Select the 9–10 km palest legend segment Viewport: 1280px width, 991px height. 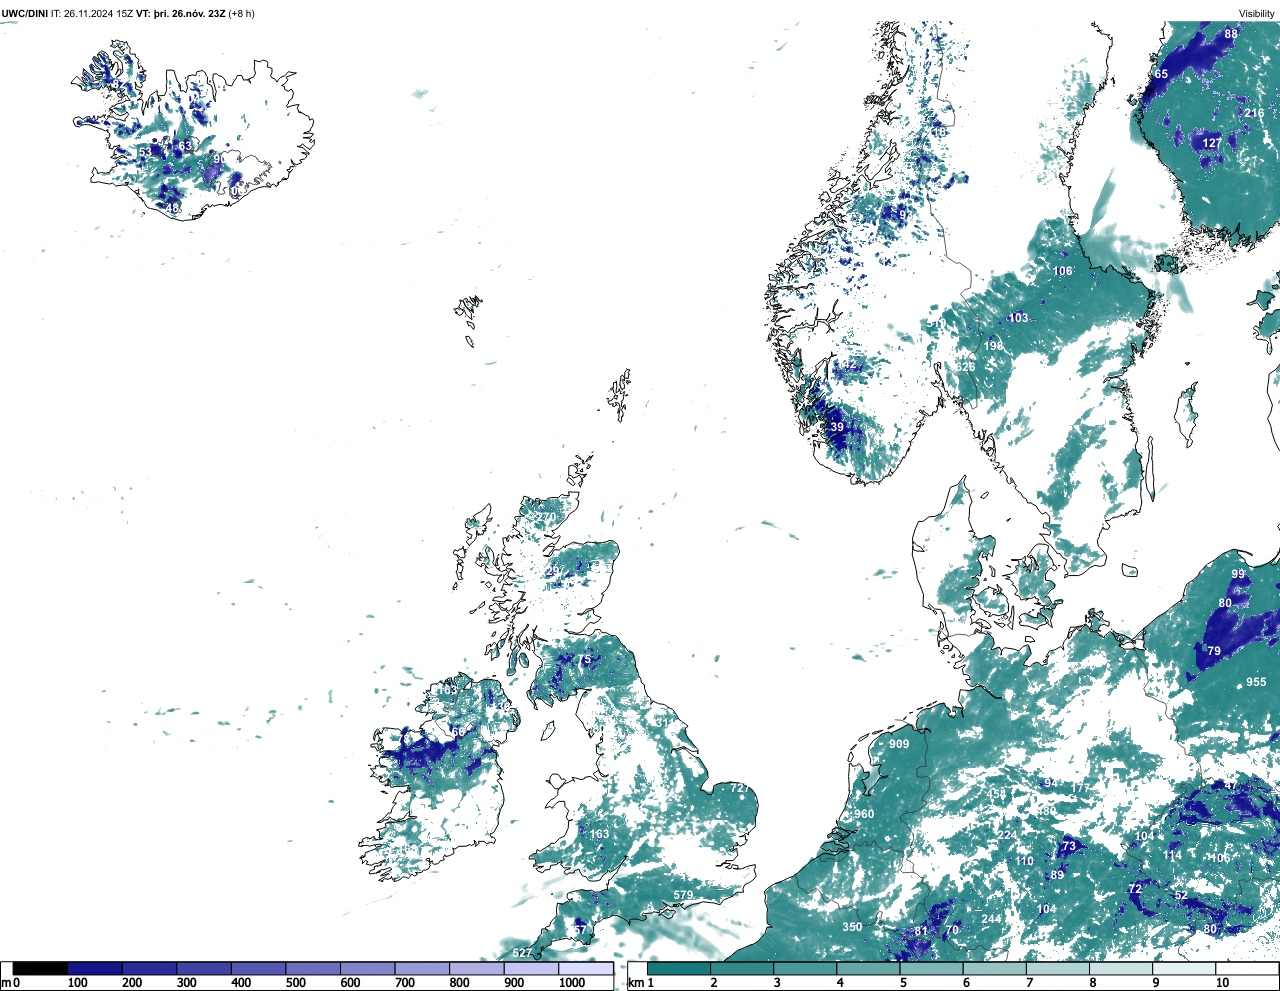(x=1184, y=969)
